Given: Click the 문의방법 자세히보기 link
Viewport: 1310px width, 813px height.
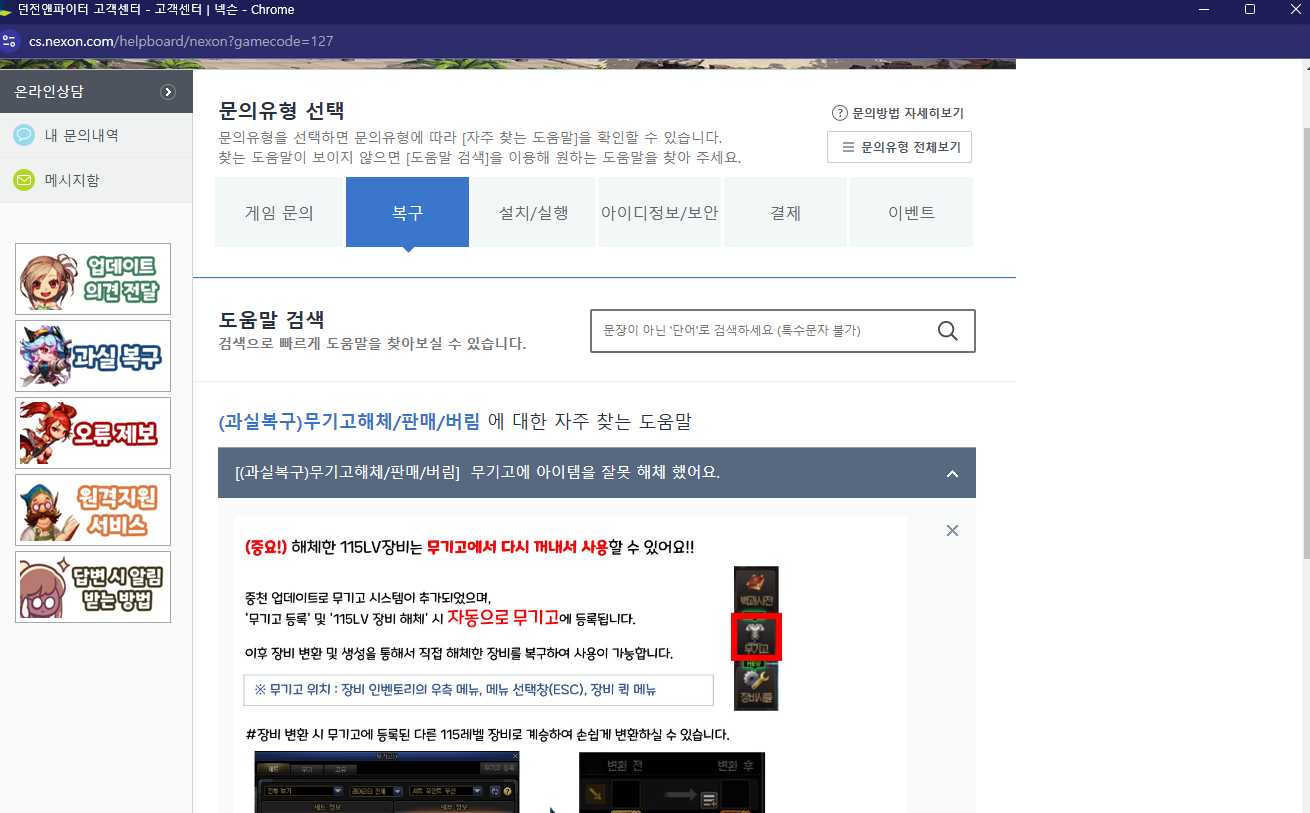Looking at the screenshot, I should (x=898, y=113).
